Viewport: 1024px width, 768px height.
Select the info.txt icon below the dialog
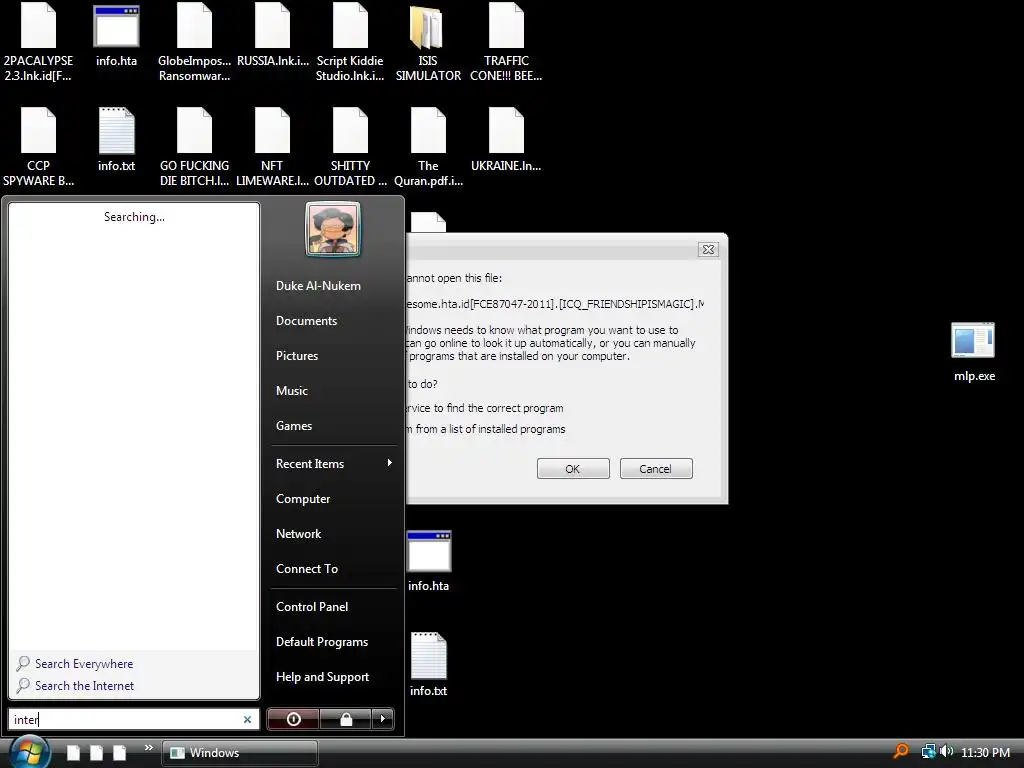pyautogui.click(x=428, y=665)
